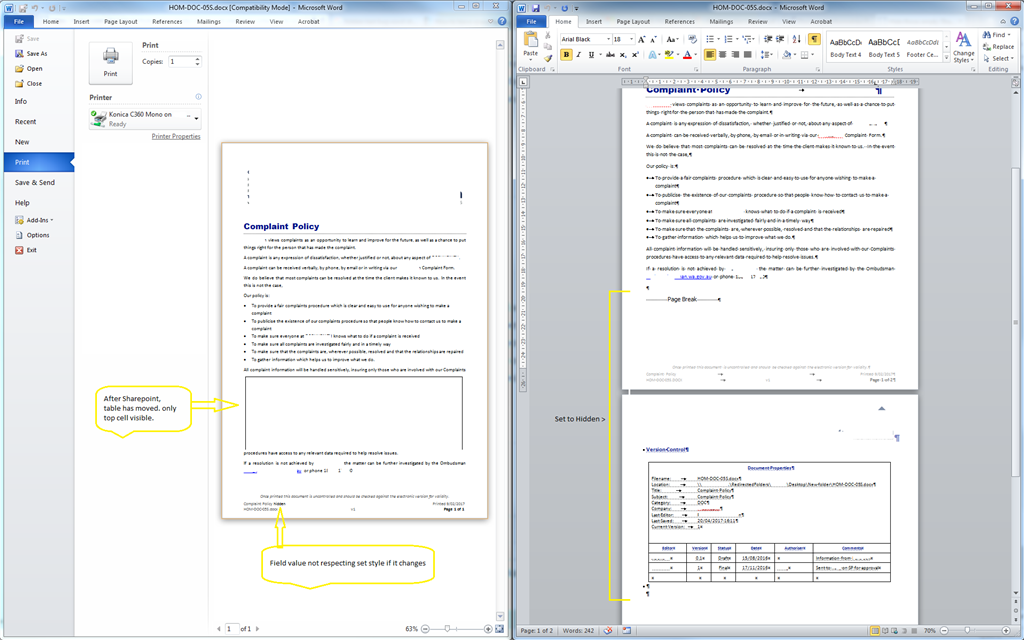Open the Line Spacing dropdown
This screenshot has height=640, width=1024.
767,55
